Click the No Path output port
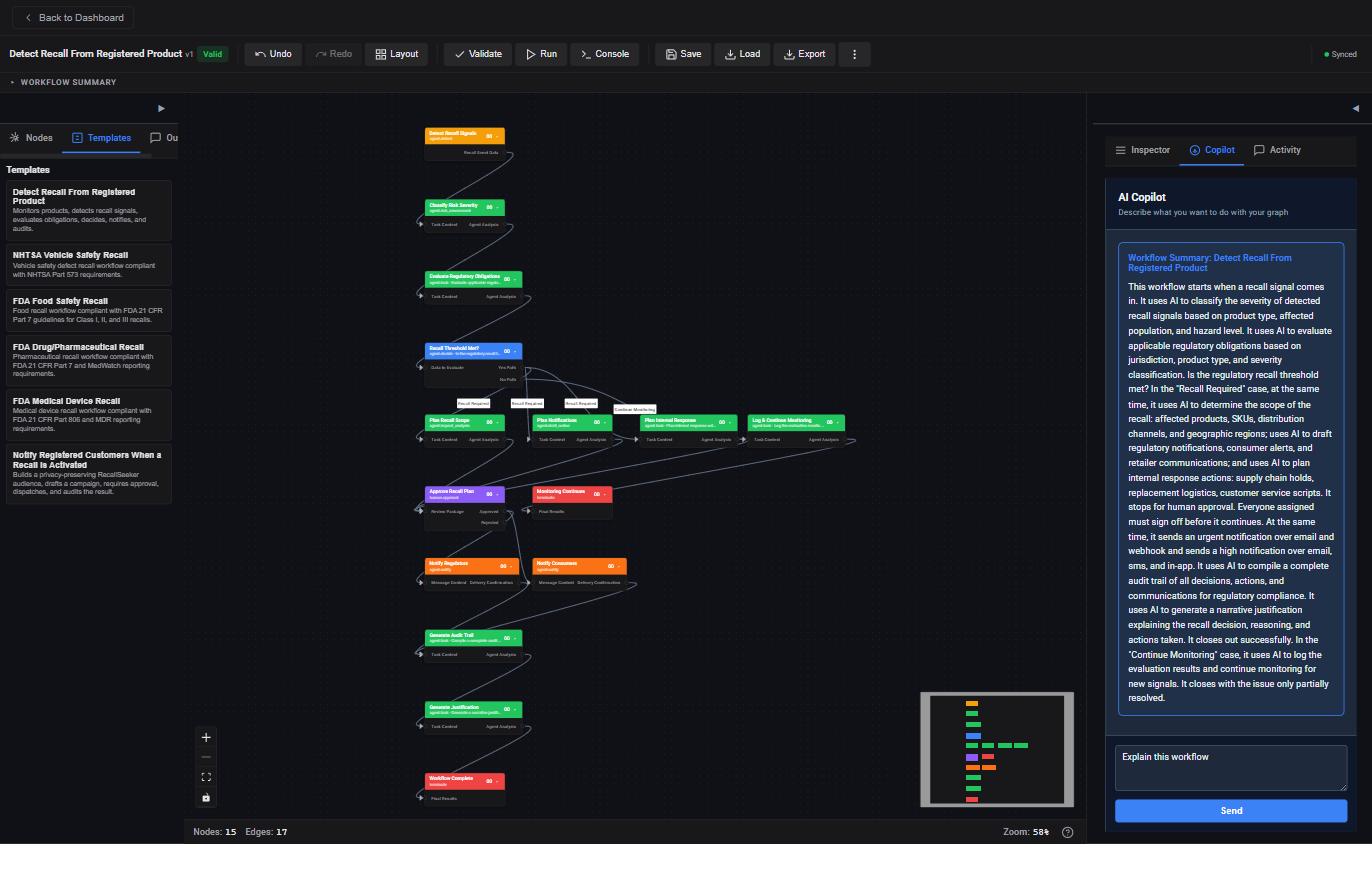This screenshot has height=875, width=1372. tap(508, 380)
